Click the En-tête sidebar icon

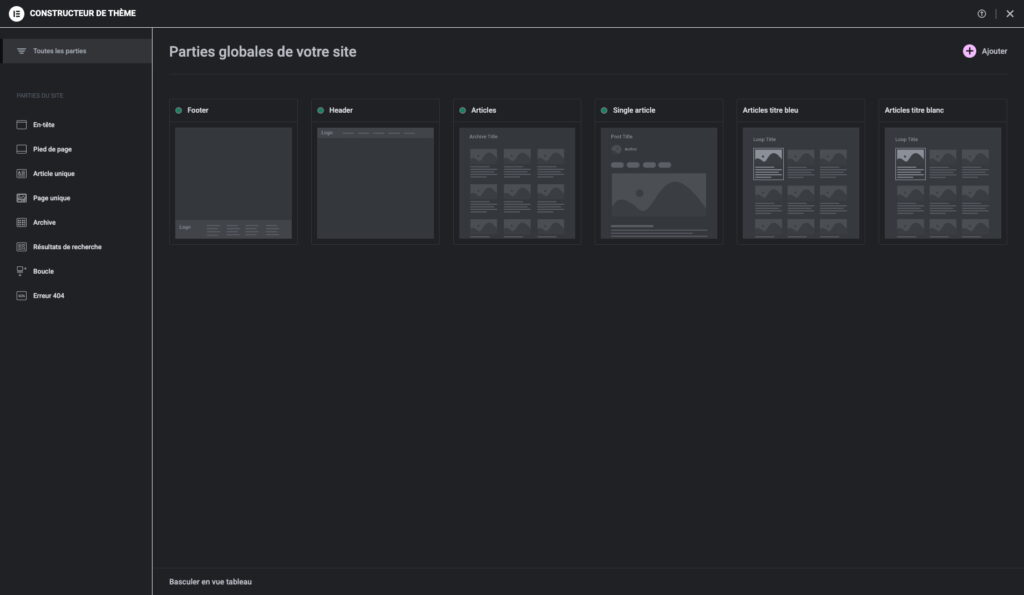(22, 125)
